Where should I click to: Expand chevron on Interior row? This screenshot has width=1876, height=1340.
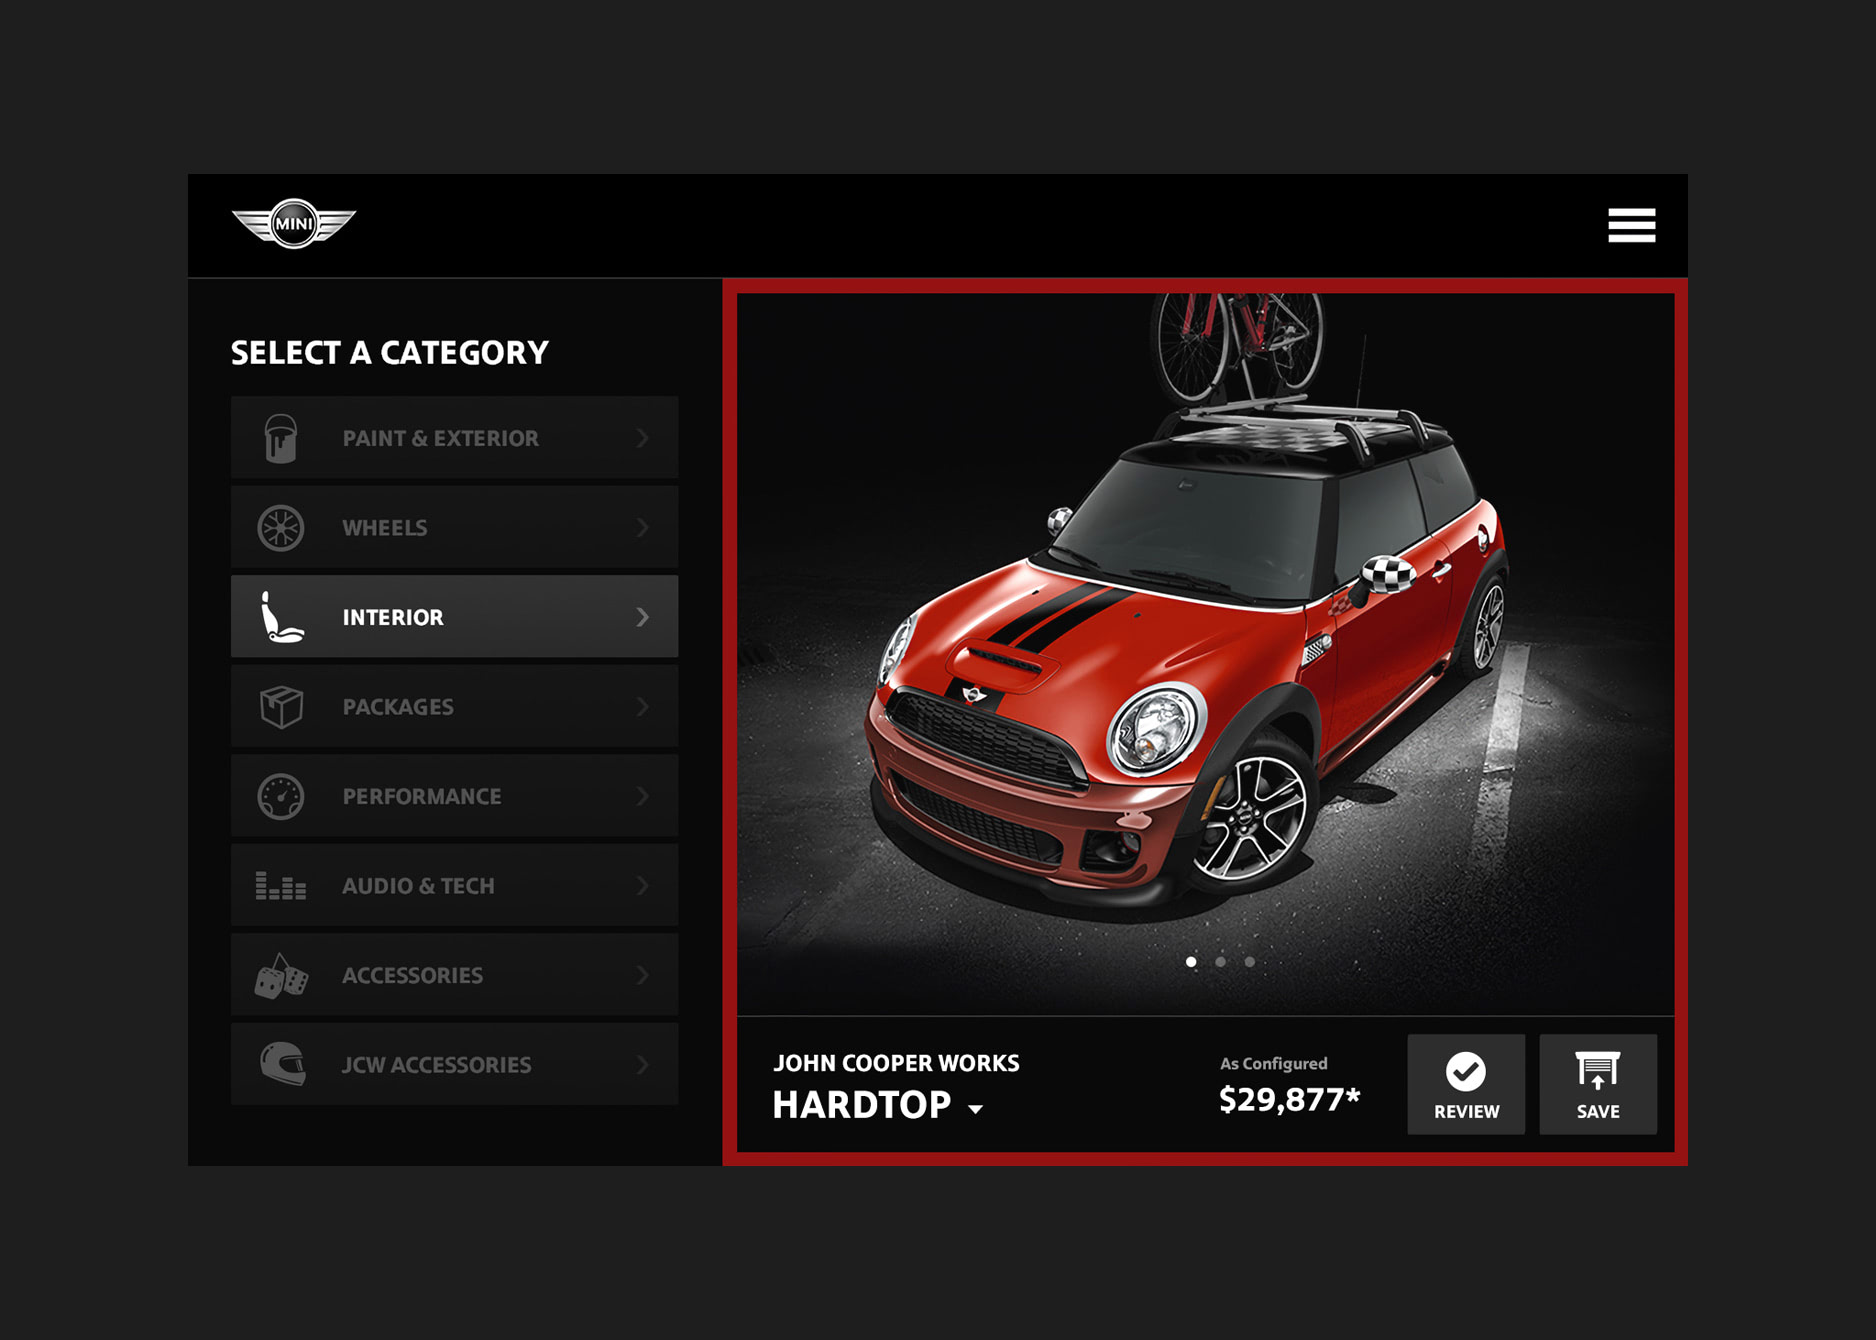coord(643,617)
